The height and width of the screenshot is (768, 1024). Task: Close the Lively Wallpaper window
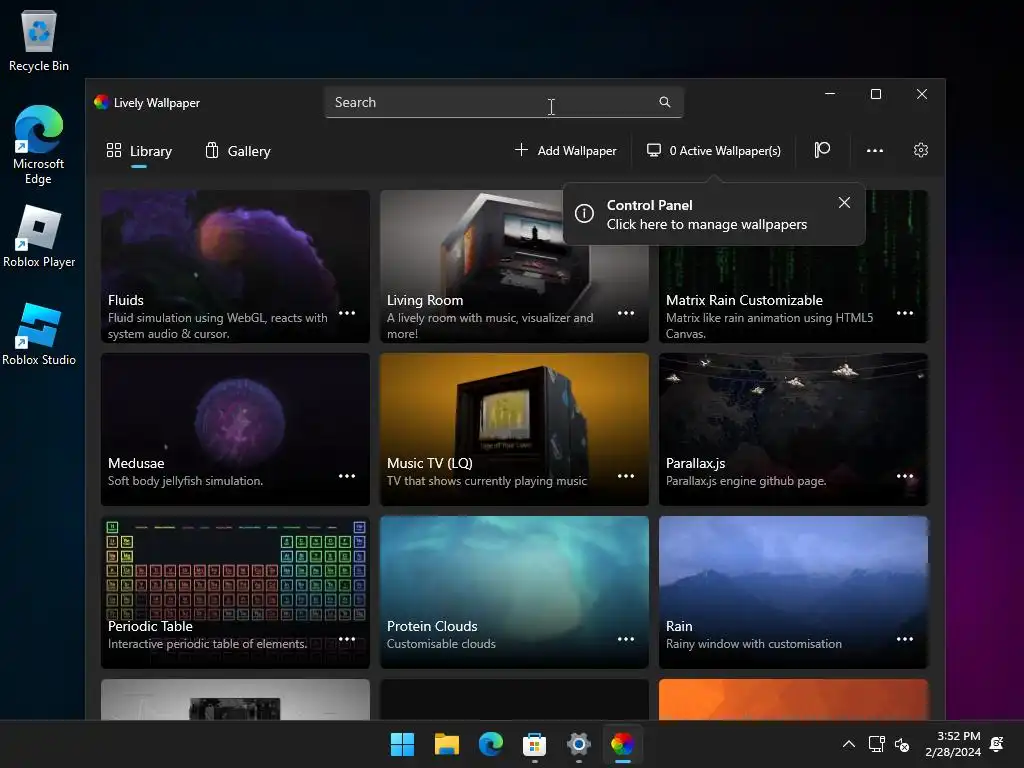coord(921,94)
